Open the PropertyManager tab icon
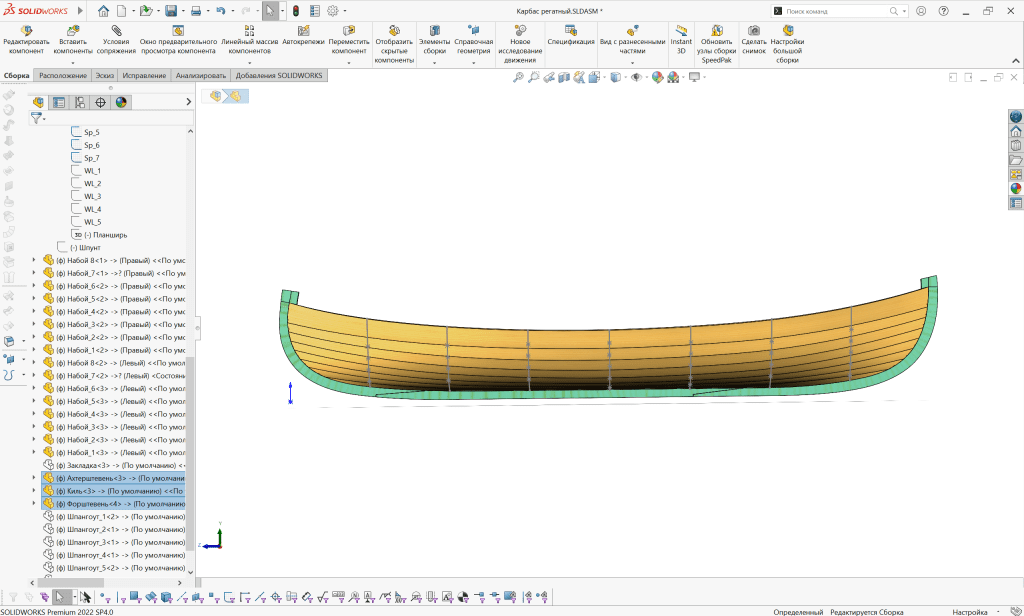 tap(59, 102)
